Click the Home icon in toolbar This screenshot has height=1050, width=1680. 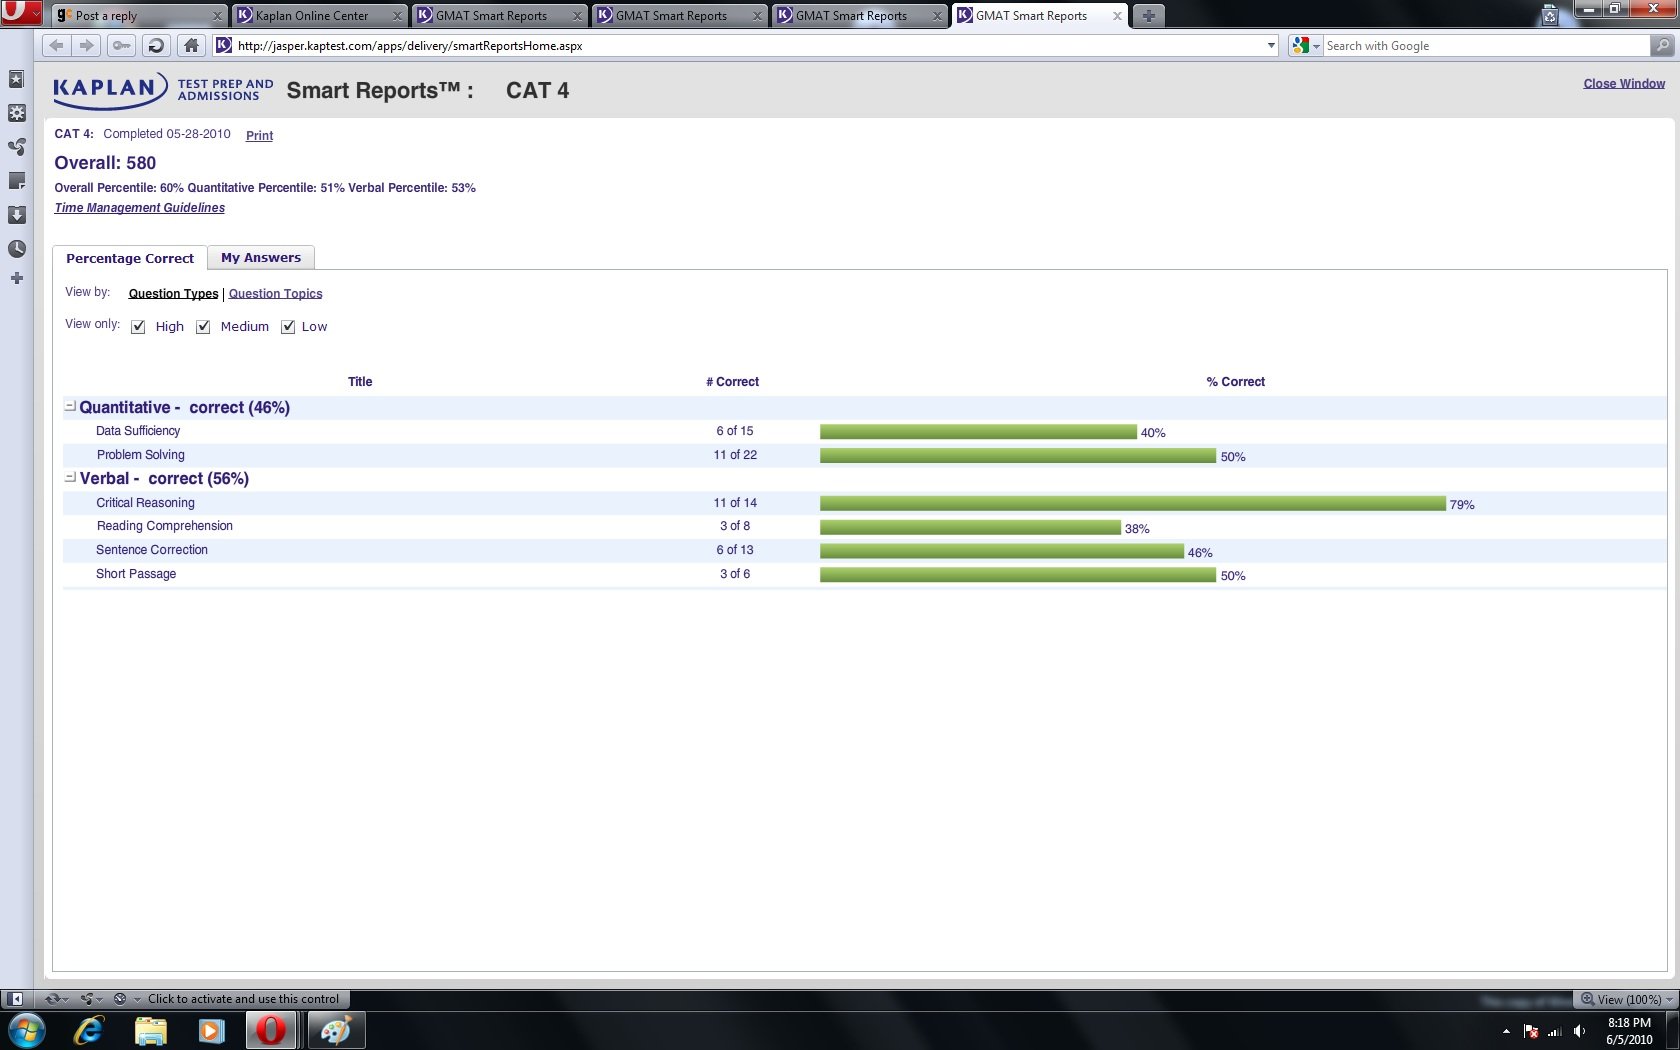point(192,46)
